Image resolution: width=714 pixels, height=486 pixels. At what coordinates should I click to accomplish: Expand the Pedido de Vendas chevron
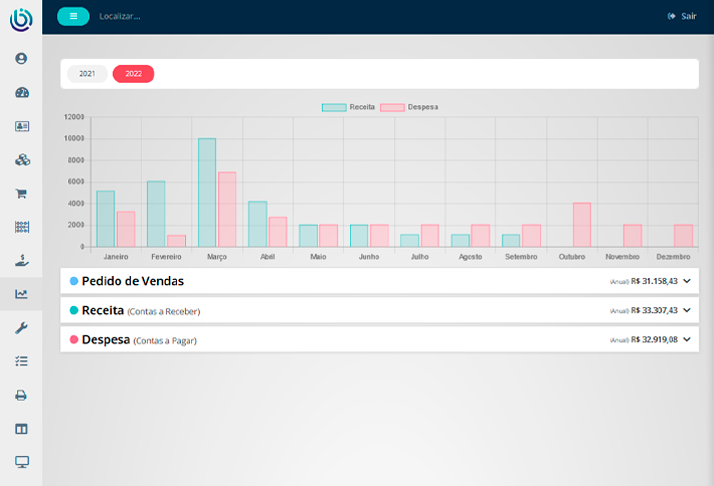[687, 282]
